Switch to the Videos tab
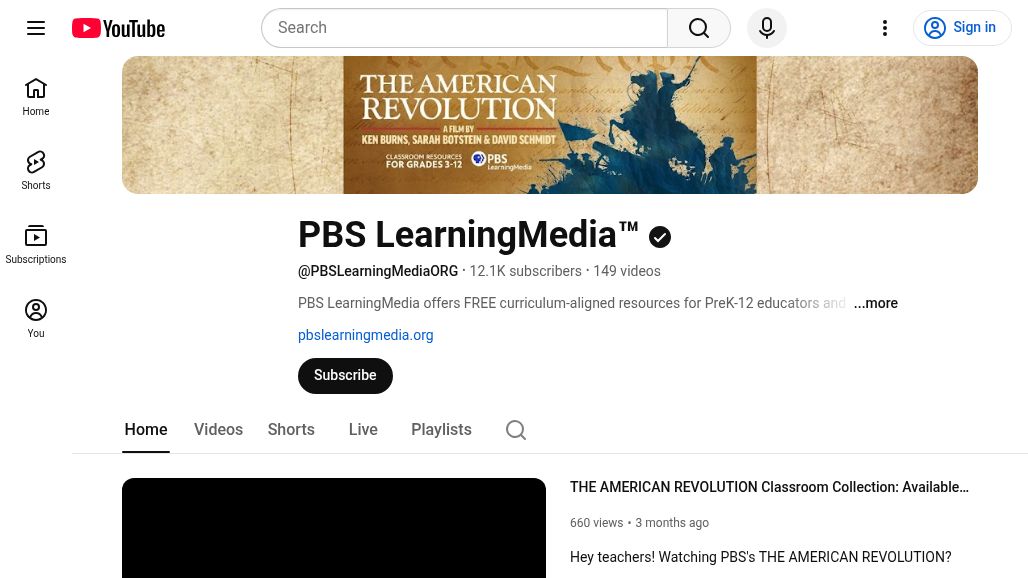 pyautogui.click(x=218, y=429)
